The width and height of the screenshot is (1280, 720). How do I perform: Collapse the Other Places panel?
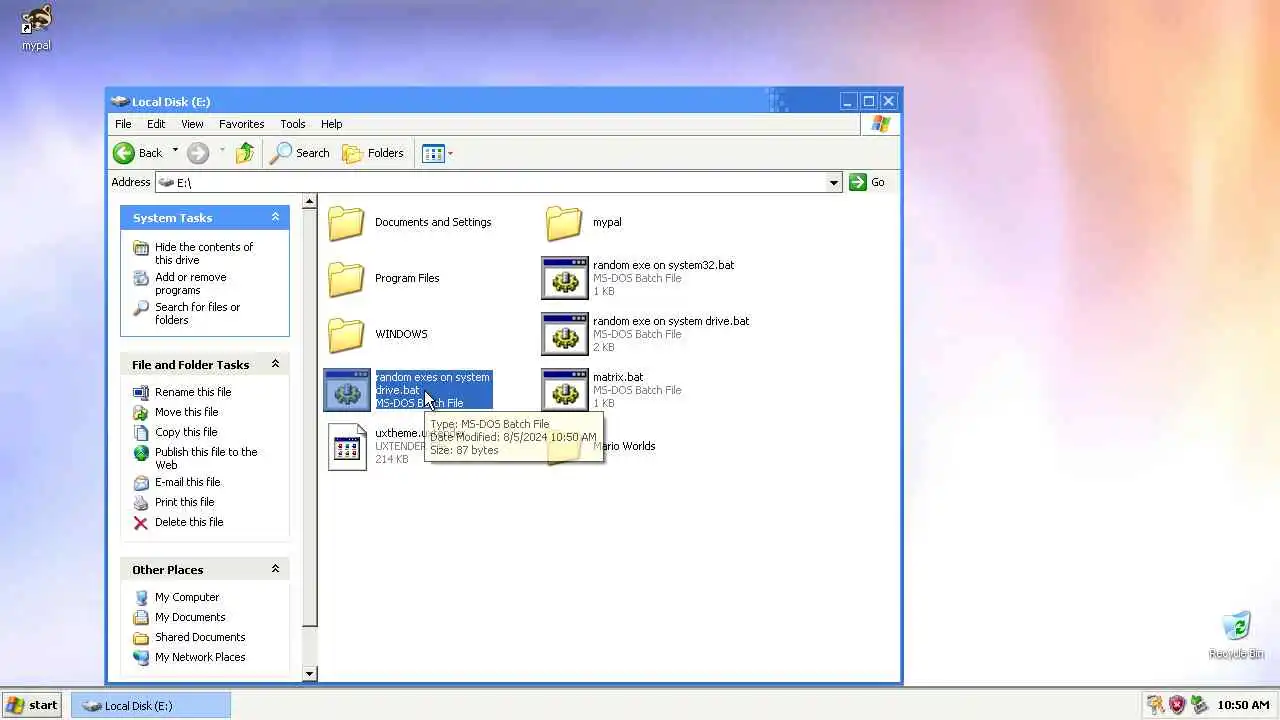point(275,569)
